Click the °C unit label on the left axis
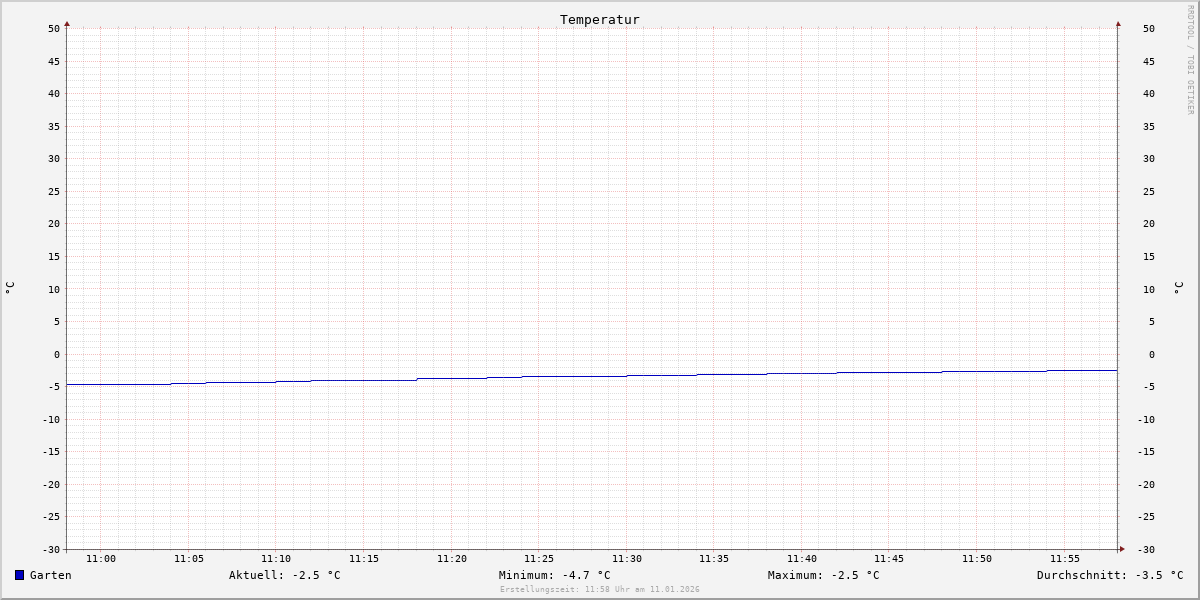The width and height of the screenshot is (1200, 600). [10, 288]
